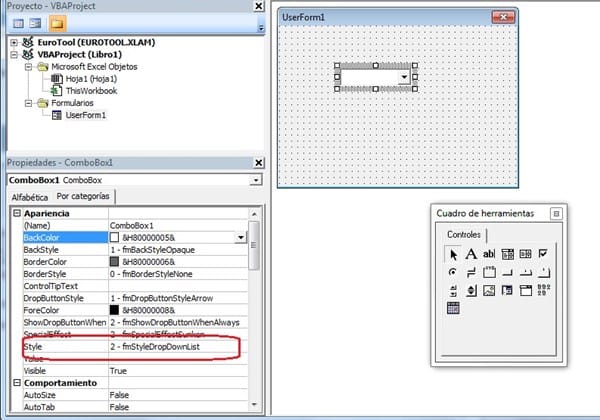This screenshot has width=600, height=420.
Task: Pick the TextBox control labeled abl
Action: [x=489, y=254]
